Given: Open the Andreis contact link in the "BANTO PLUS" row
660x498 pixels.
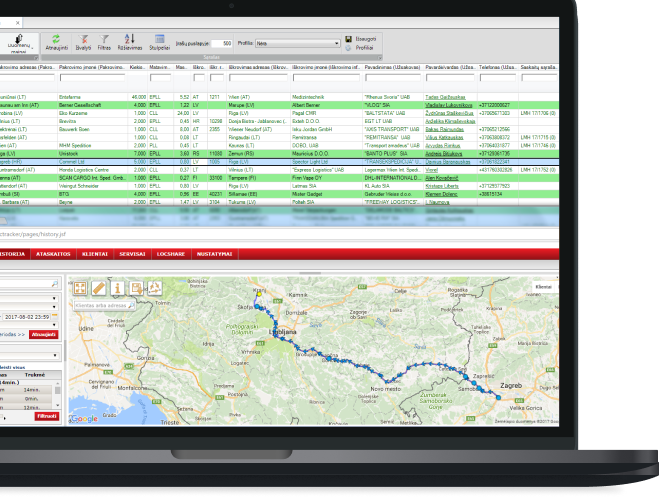Looking at the screenshot, I should [444, 154].
